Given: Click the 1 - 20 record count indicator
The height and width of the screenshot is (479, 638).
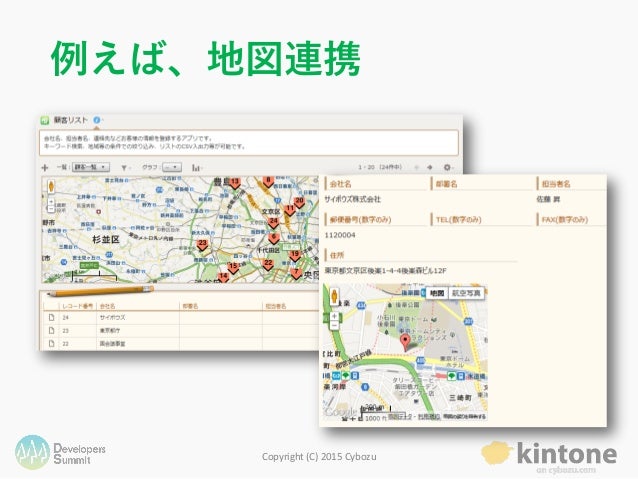Looking at the screenshot, I should point(380,167).
